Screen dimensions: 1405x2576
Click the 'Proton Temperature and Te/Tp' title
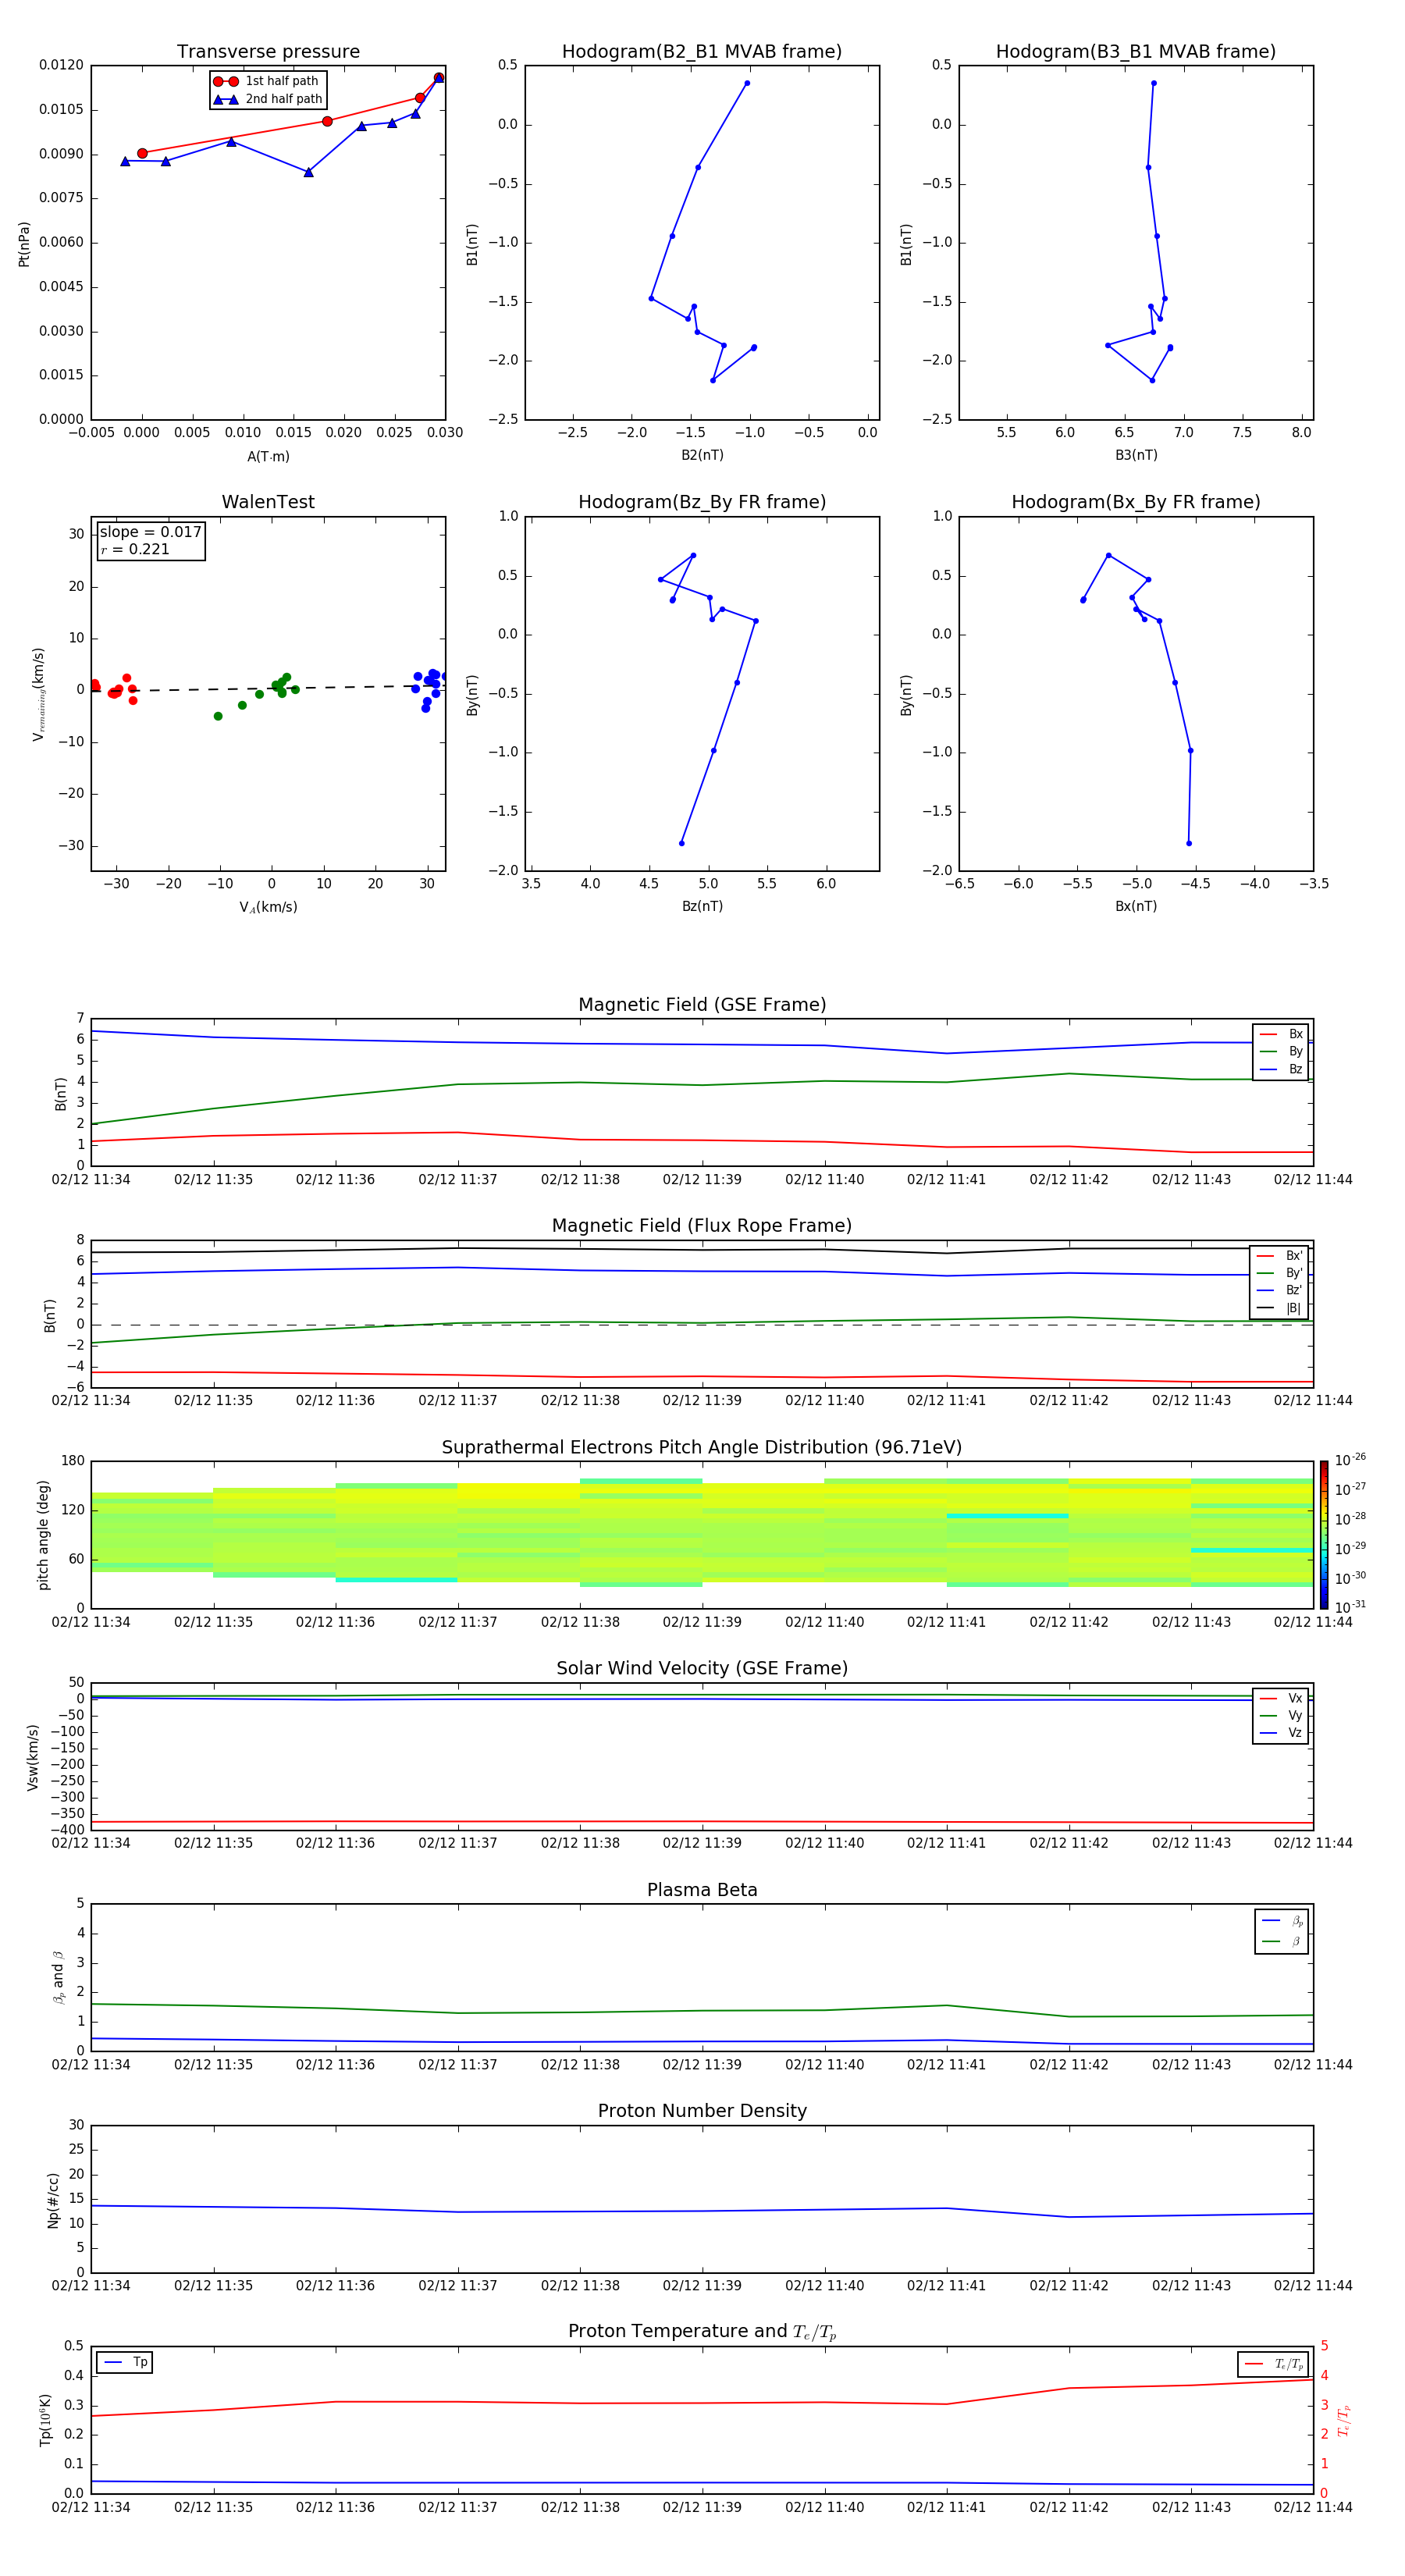pos(702,2332)
